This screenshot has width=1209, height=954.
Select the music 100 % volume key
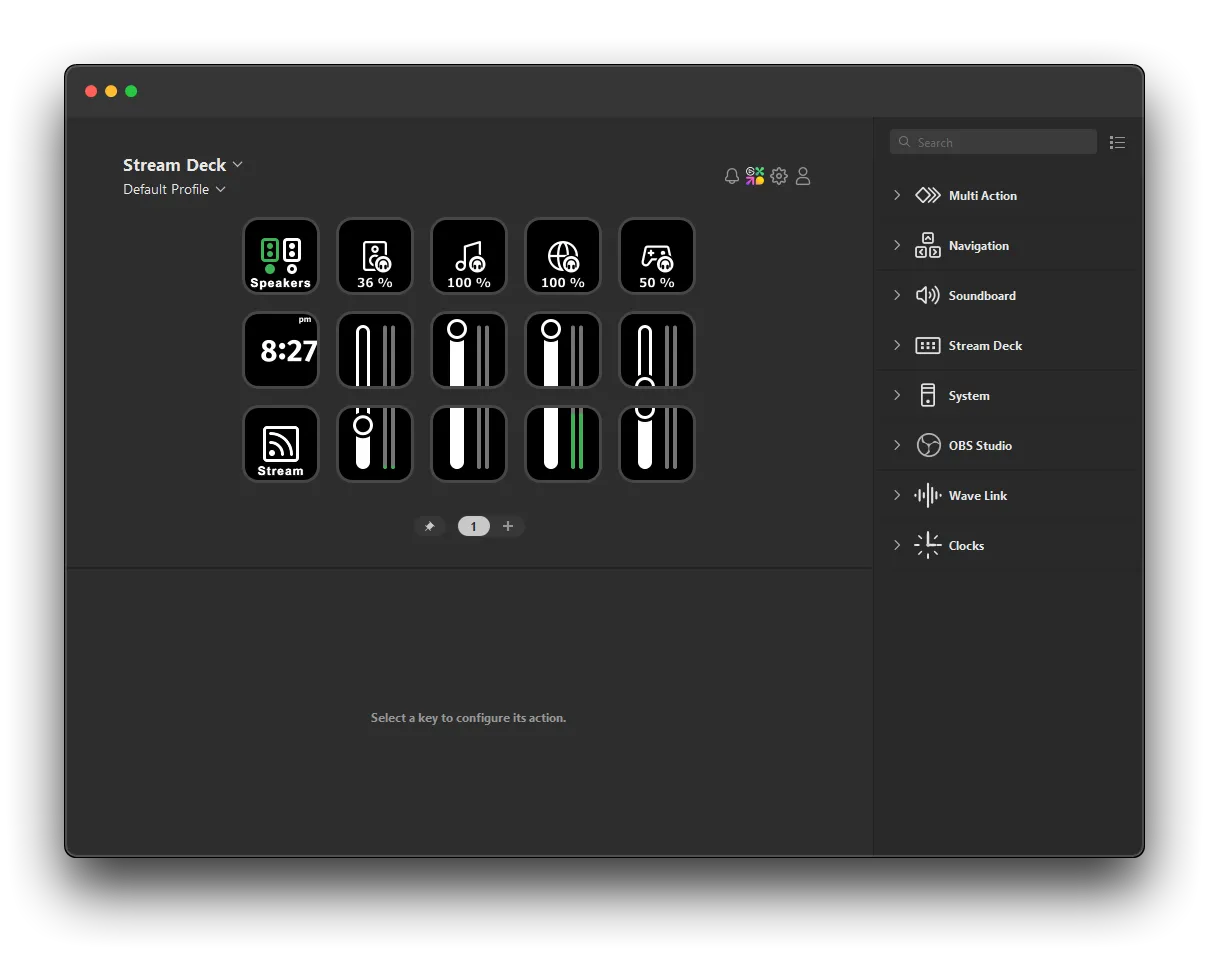pos(469,256)
